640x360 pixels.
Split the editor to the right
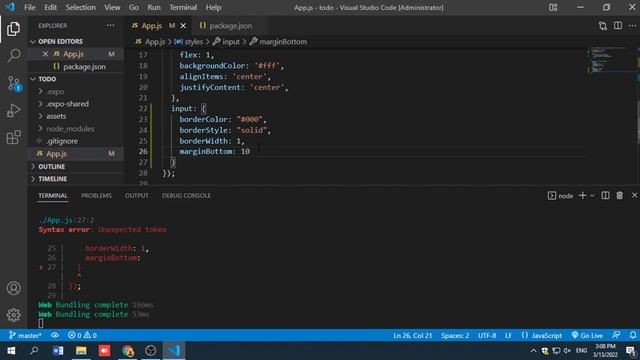618,26
